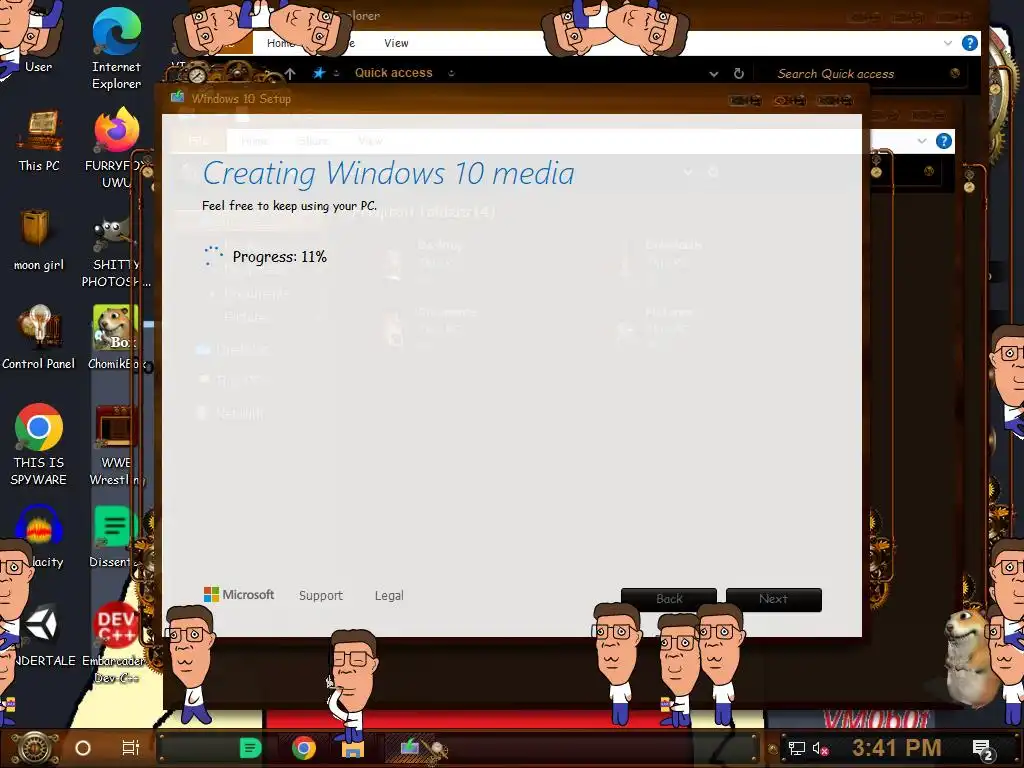The image size is (1024, 768).
Task: Open Task View on the taskbar
Action: tap(131, 748)
